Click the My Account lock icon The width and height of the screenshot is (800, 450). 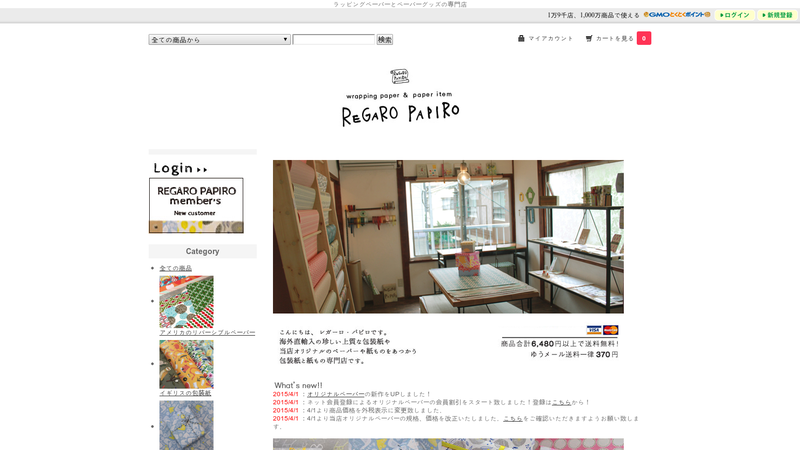[x=521, y=38]
